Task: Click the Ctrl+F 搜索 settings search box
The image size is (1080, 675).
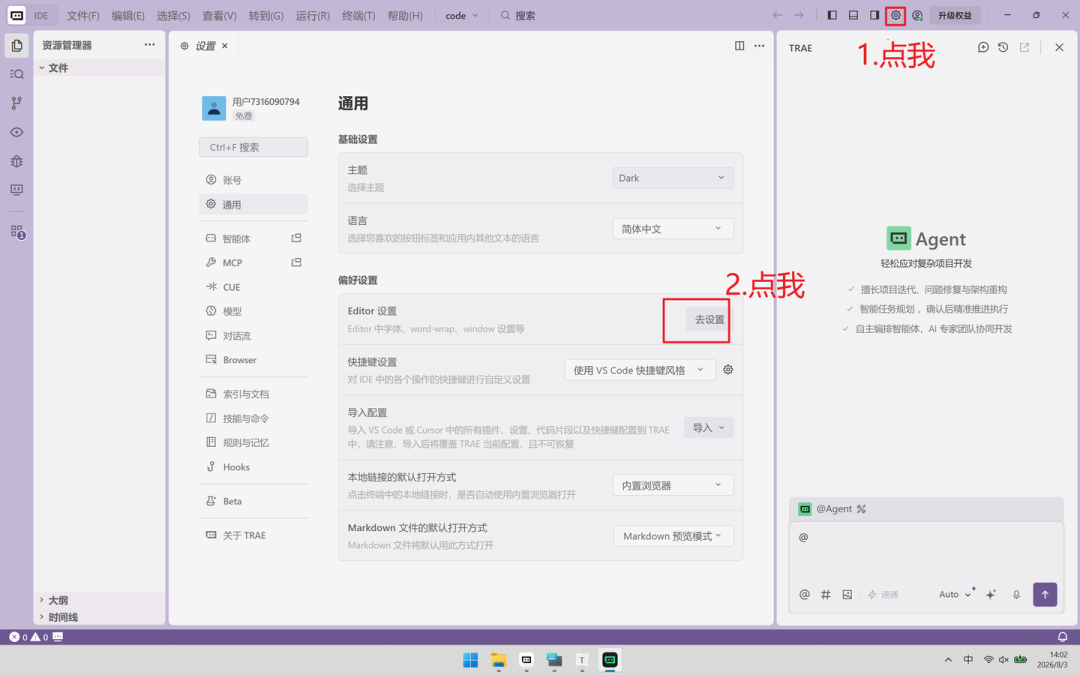Action: click(253, 147)
